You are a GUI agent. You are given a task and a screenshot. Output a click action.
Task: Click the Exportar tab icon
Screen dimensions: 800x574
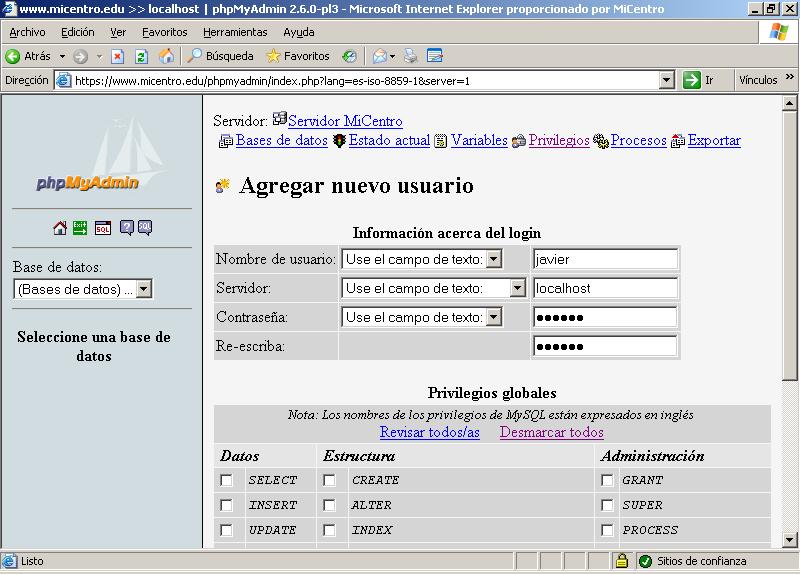click(678, 141)
